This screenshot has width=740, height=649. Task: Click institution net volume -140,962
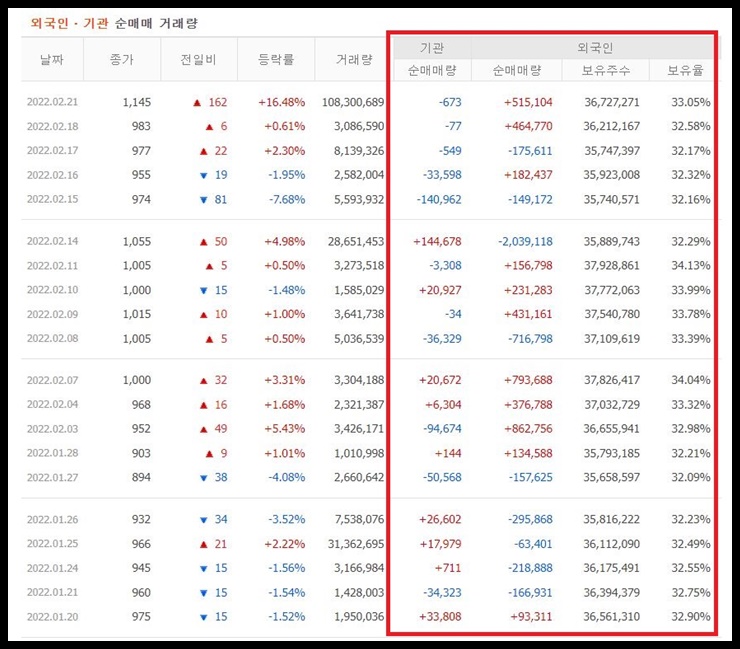pos(439,200)
